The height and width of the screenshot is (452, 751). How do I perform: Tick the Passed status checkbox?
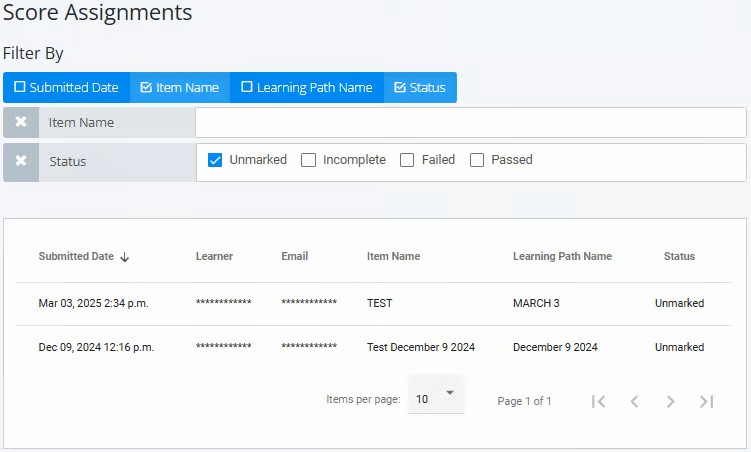pyautogui.click(x=477, y=160)
